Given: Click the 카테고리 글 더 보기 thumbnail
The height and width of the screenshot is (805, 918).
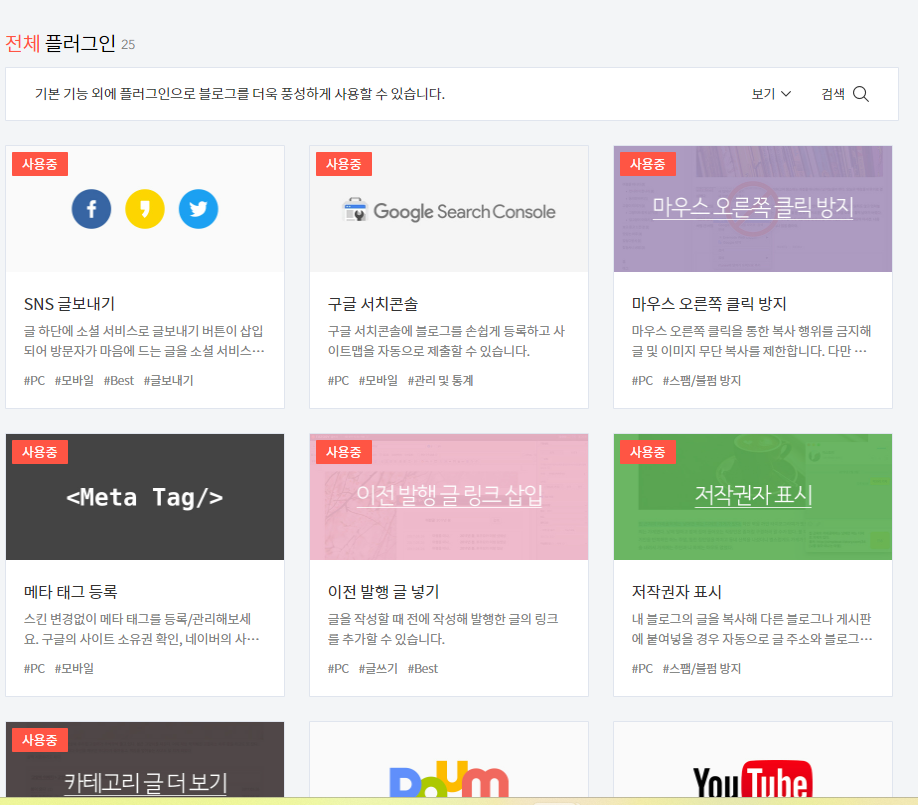Looking at the screenshot, I should pyautogui.click(x=145, y=760).
